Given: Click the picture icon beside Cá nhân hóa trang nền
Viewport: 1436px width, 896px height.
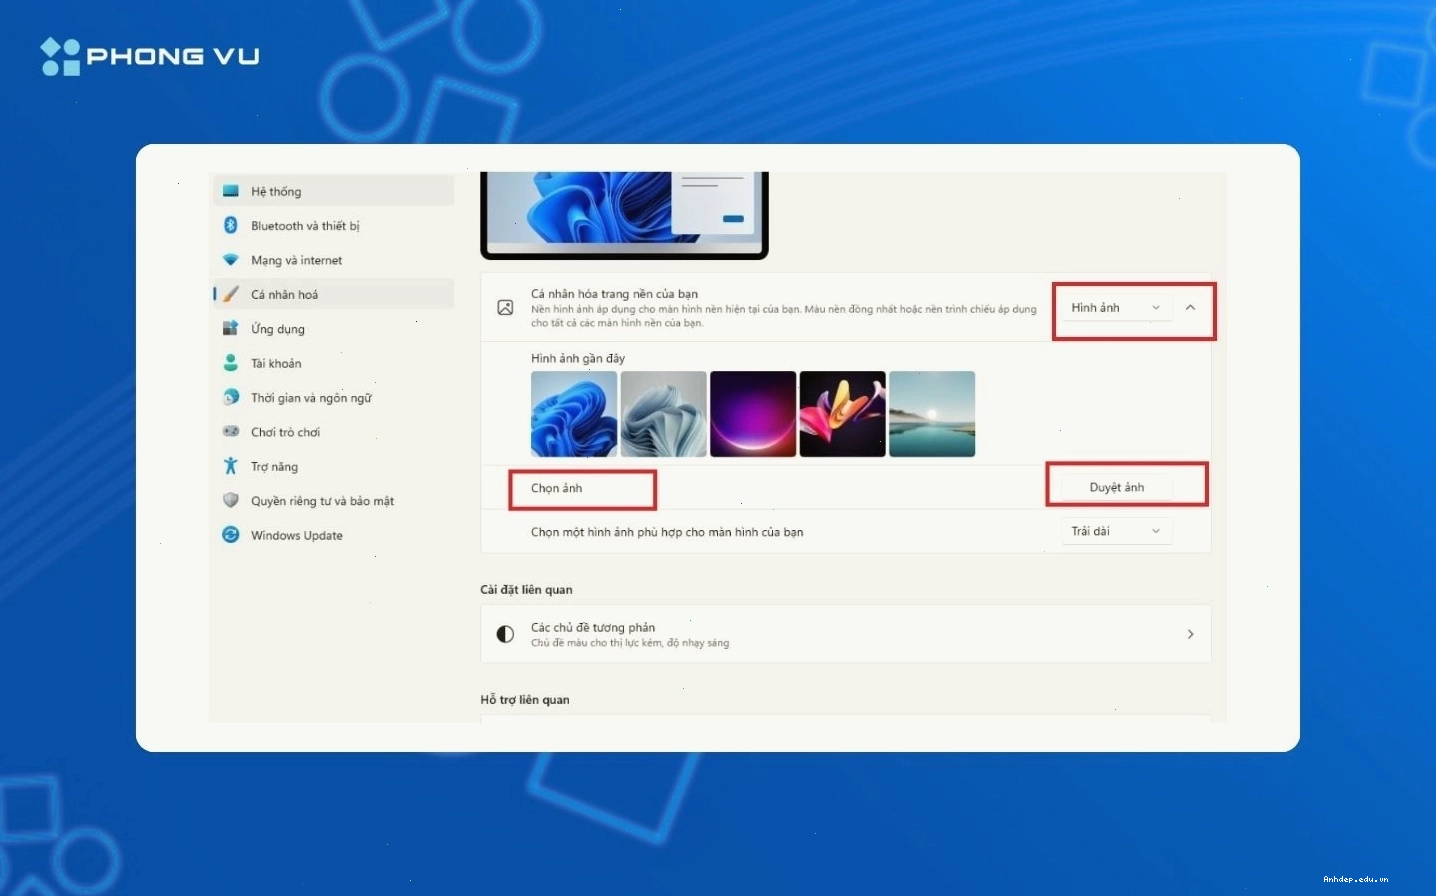Looking at the screenshot, I should click(506, 308).
